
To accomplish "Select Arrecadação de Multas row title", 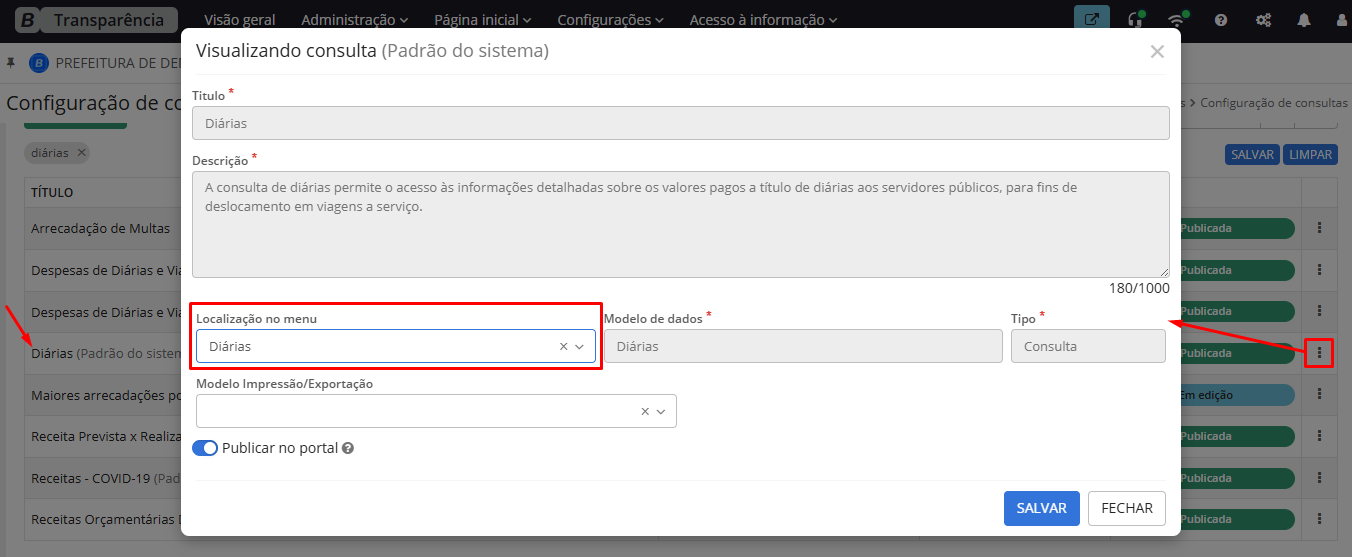I will [101, 228].
